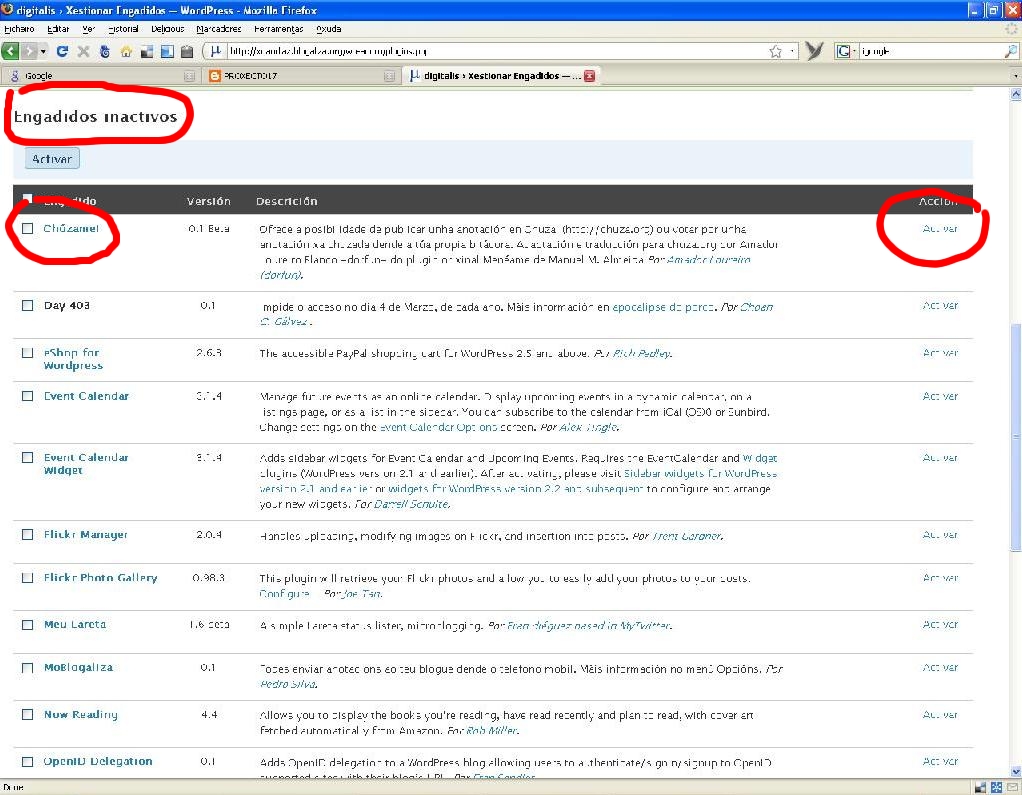Viewport: 1022px width, 795px height.
Task: Click the magnifying glass search icon
Action: click(1010, 51)
